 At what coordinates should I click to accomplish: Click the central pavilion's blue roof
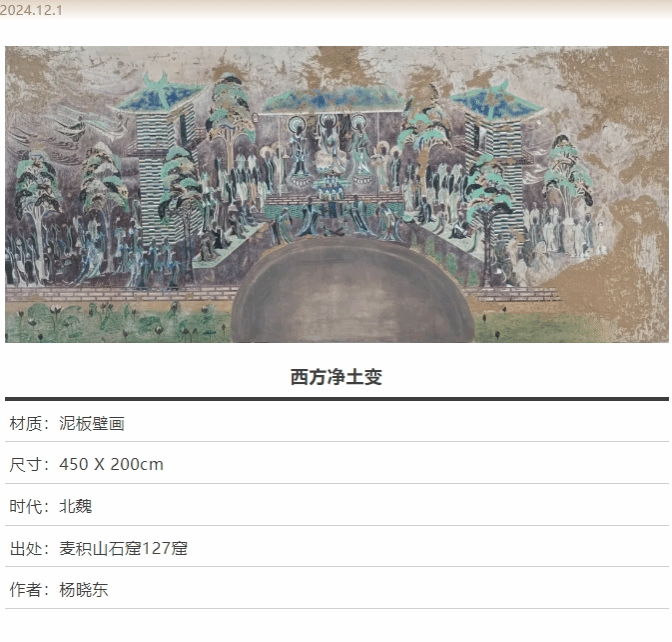[x=330, y=100]
